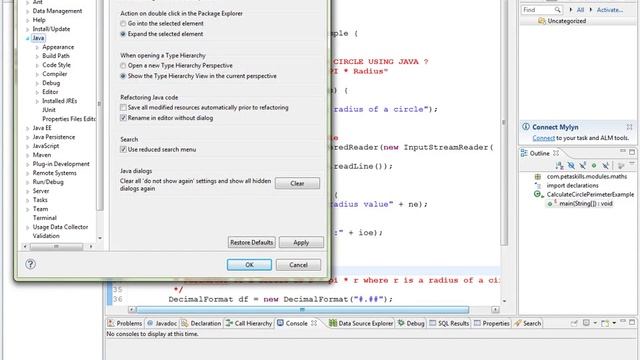
Task: Collapse the Java preferences node
Action: tap(27, 38)
